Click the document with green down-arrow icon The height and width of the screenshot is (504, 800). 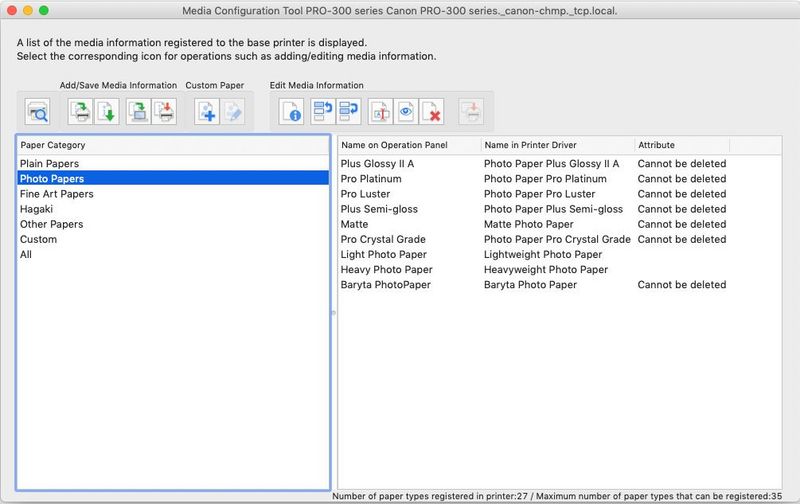[107, 112]
